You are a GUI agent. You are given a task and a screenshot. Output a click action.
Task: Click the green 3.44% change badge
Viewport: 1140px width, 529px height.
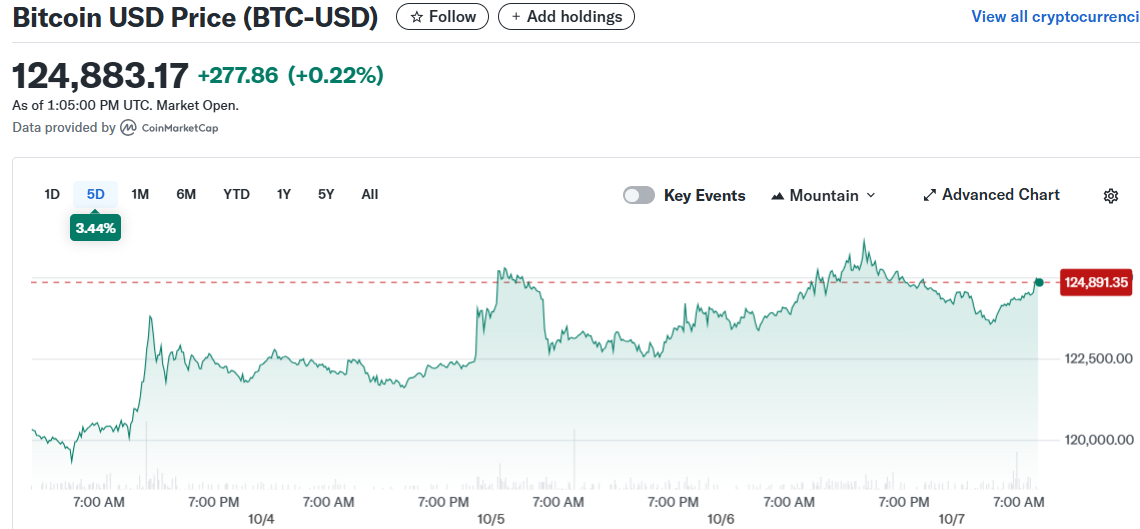[96, 228]
